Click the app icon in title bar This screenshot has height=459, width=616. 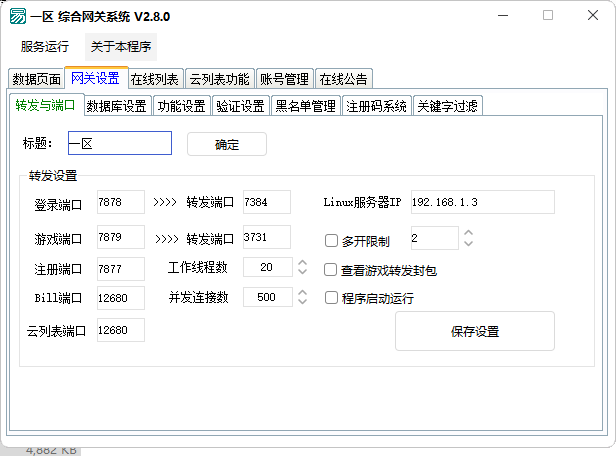point(19,16)
